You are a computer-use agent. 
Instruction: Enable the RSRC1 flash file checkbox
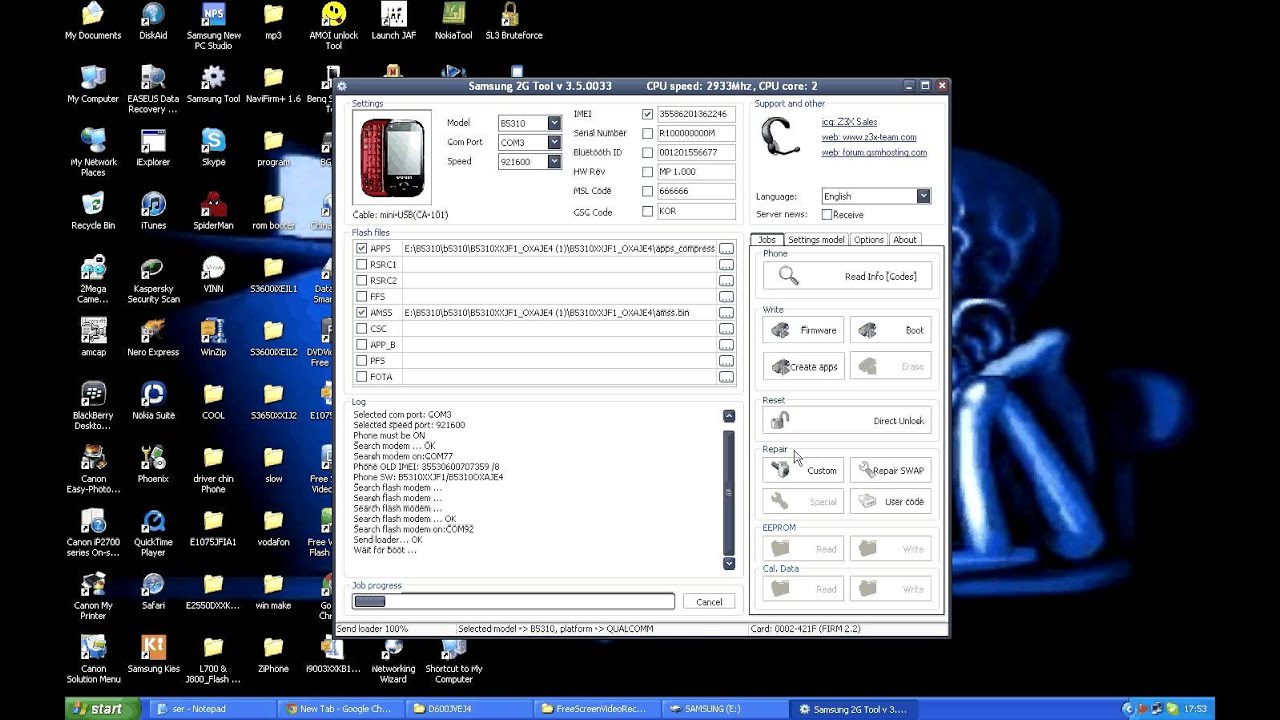coord(361,265)
